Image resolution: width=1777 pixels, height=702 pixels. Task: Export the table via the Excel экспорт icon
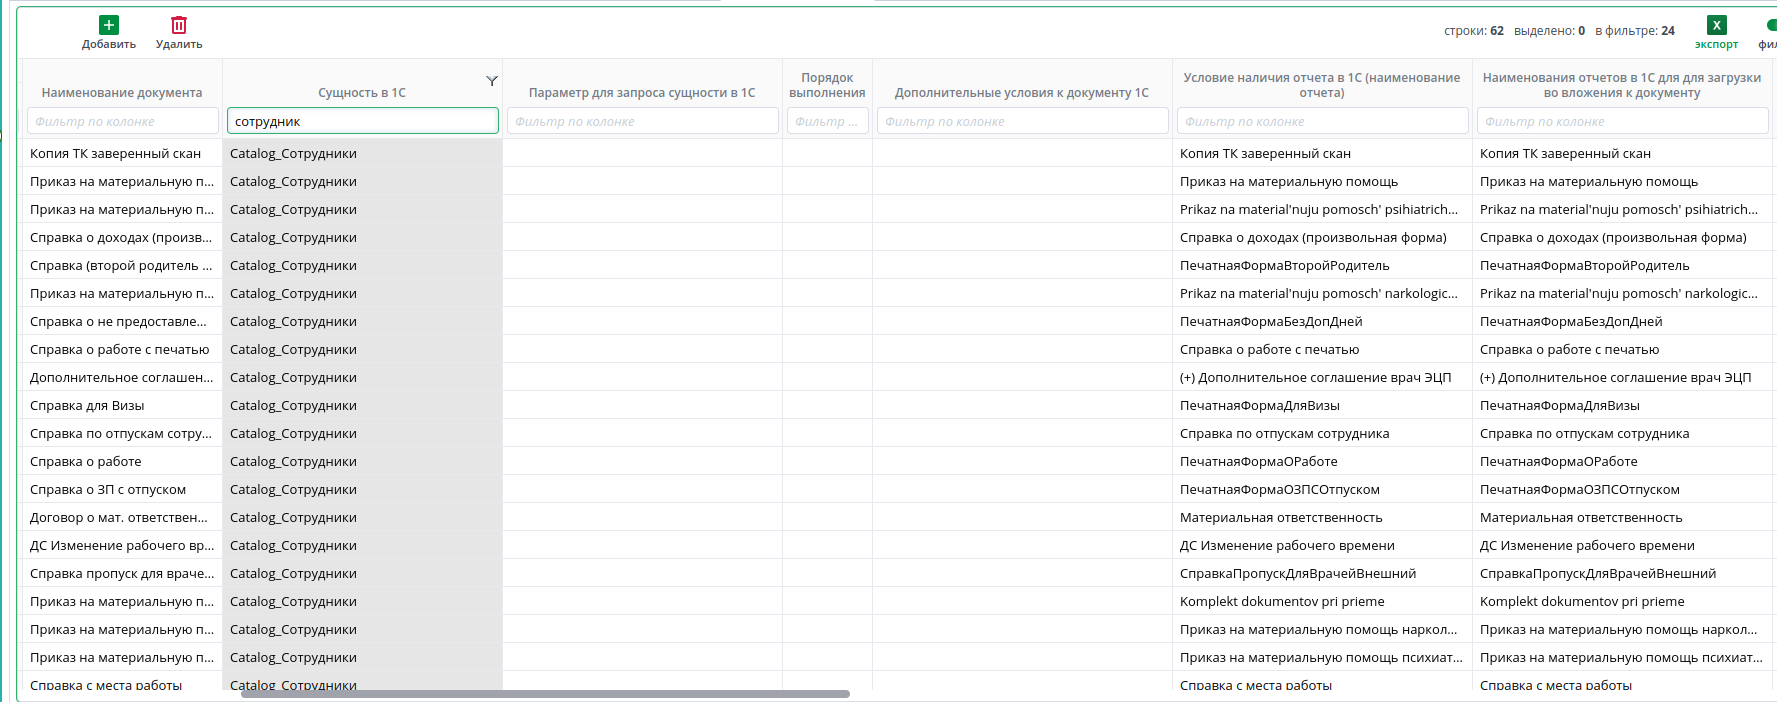click(x=1716, y=25)
